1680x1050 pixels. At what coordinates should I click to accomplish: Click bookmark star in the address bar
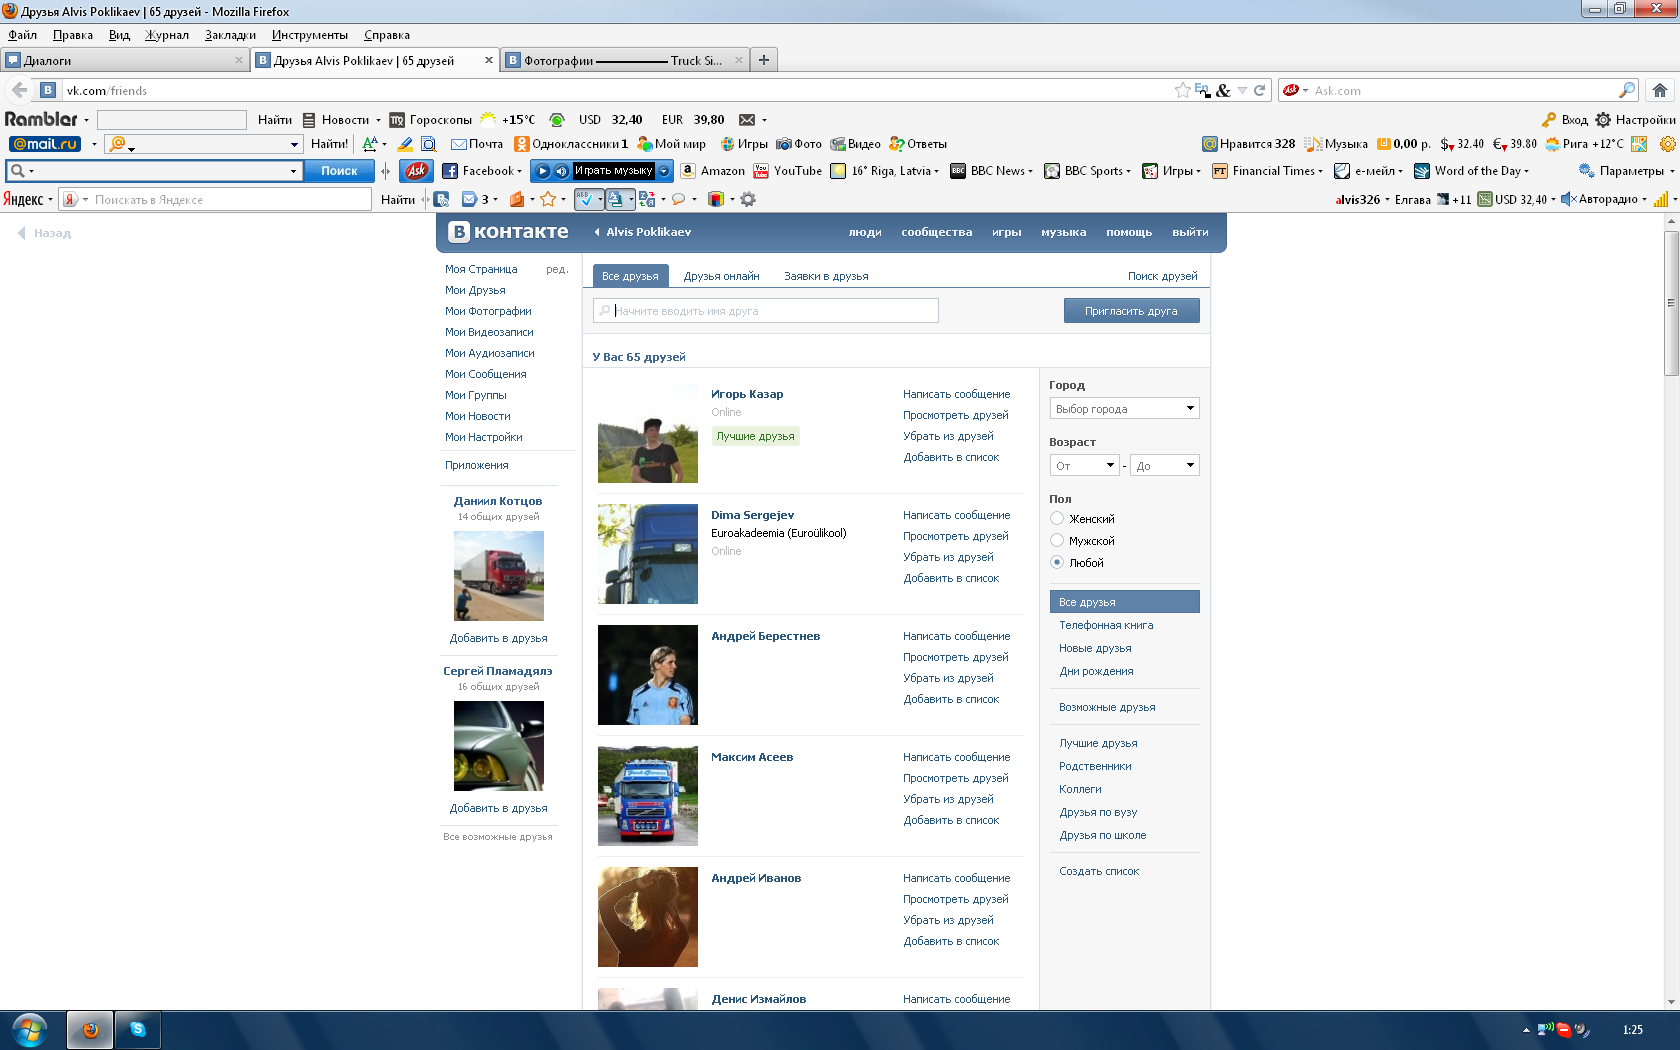(x=1183, y=90)
